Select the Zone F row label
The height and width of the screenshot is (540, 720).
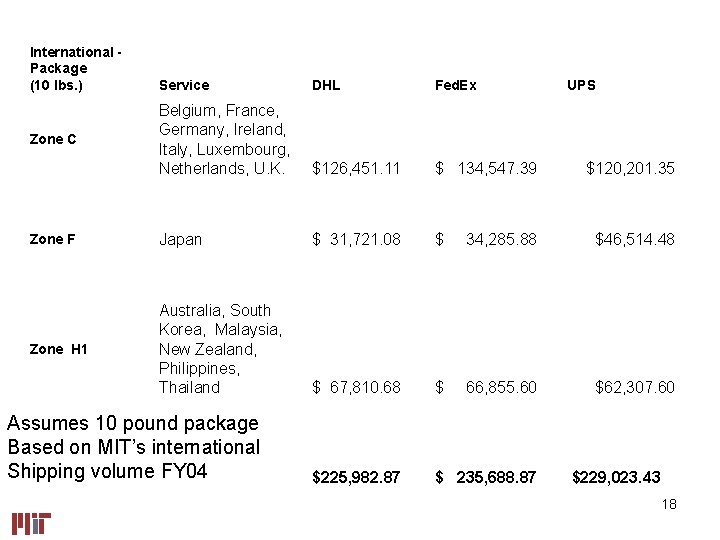pyautogui.click(x=53, y=239)
